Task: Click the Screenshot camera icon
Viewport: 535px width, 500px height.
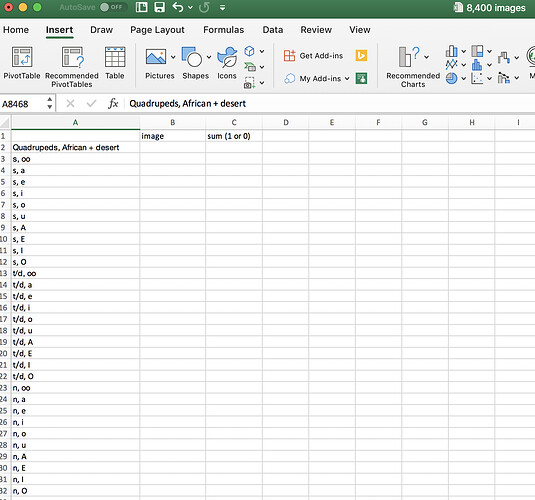Action: (x=249, y=83)
